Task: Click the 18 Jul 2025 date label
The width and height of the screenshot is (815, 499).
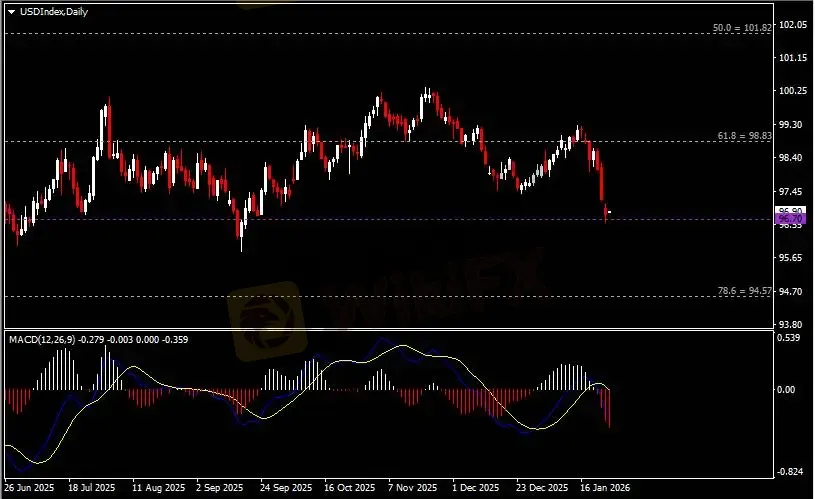Action: click(91, 488)
